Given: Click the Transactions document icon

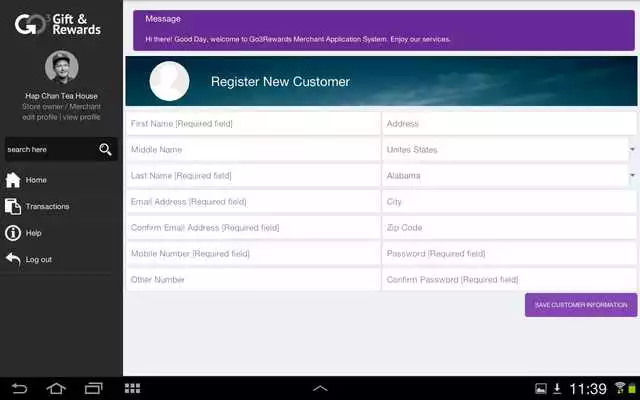Looking at the screenshot, I should pos(13,206).
